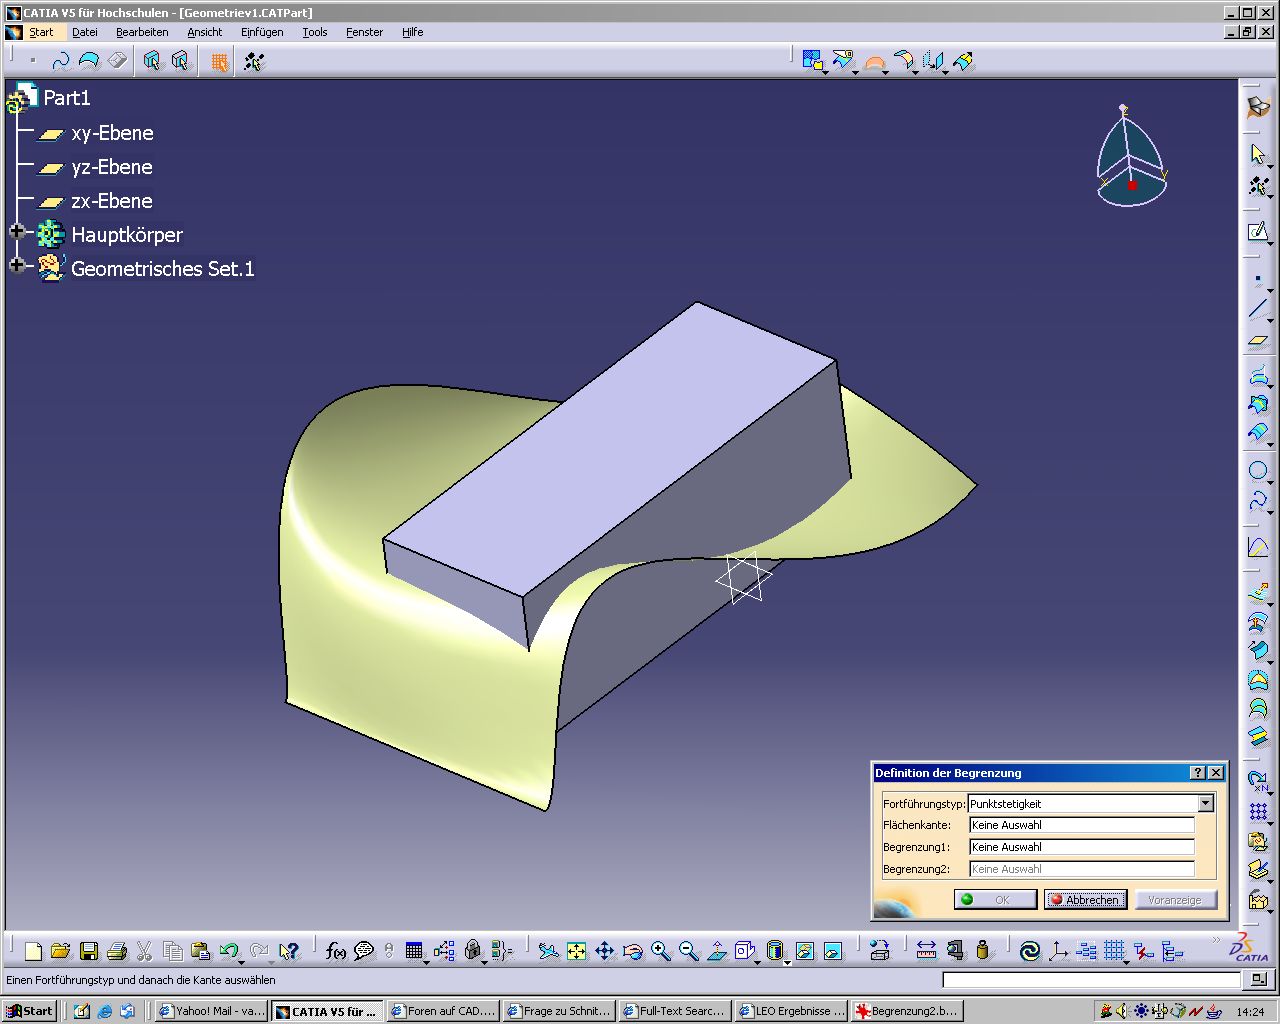Image resolution: width=1280 pixels, height=1024 pixels.
Task: Expand the Geometrisches Set.1 node
Action: pyautogui.click(x=16, y=266)
